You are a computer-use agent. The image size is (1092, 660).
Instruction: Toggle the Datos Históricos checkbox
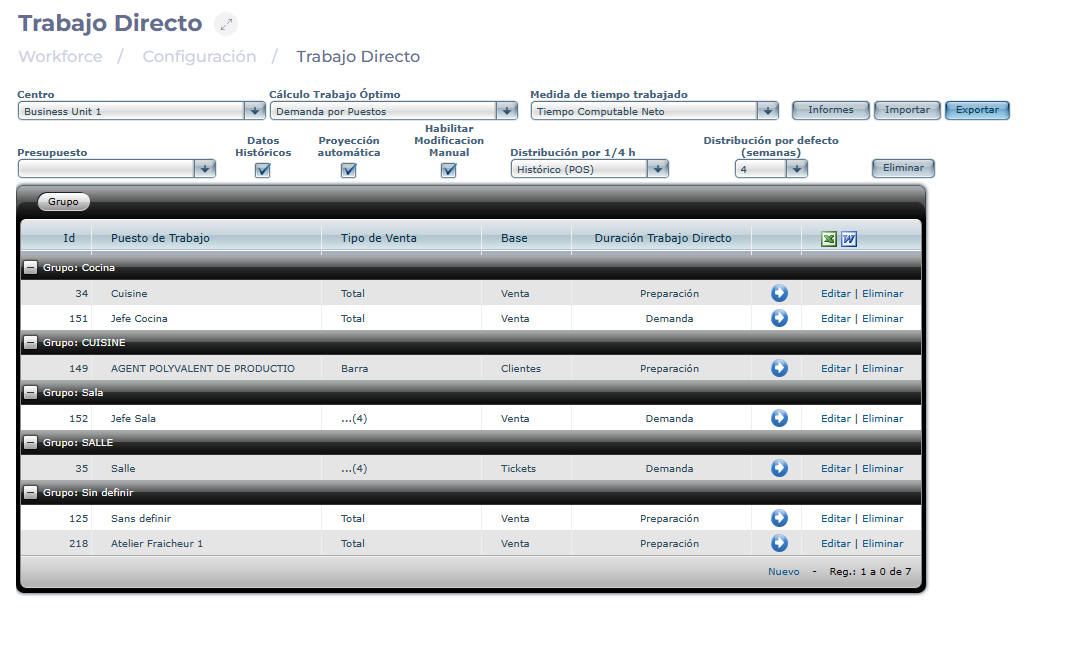[263, 170]
